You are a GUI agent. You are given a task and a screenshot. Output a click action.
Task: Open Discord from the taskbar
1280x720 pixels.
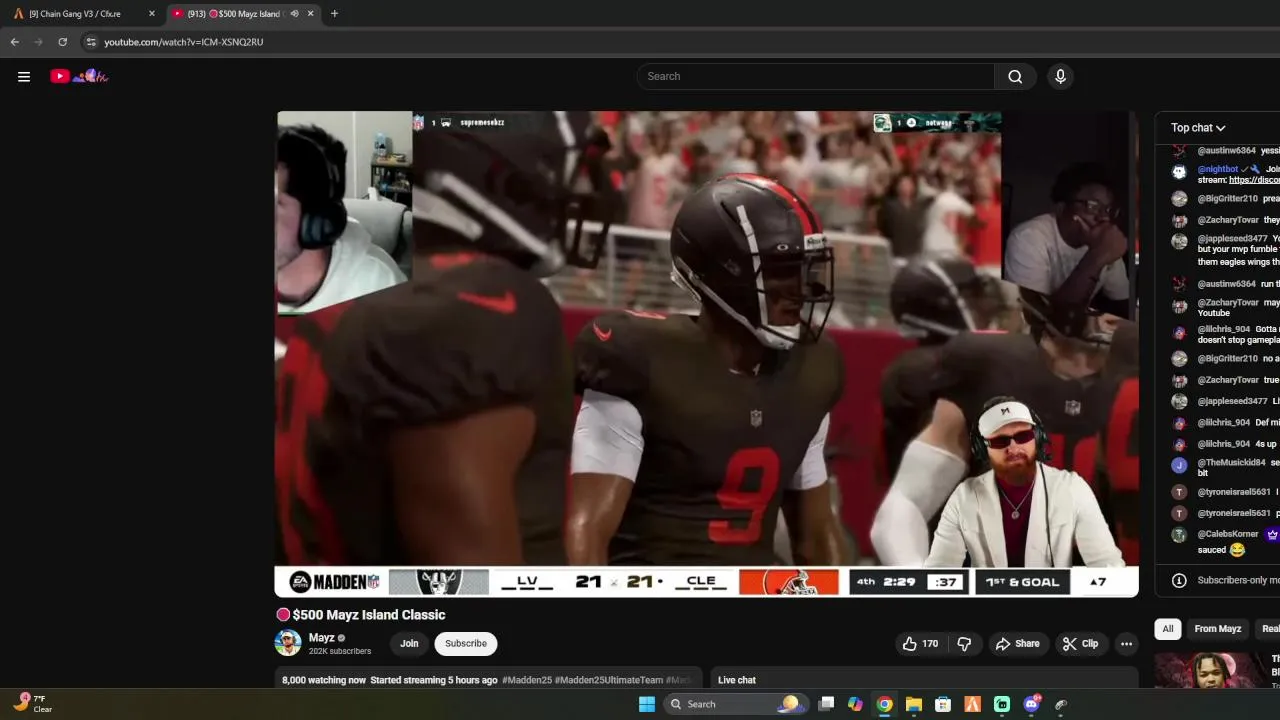point(1031,704)
